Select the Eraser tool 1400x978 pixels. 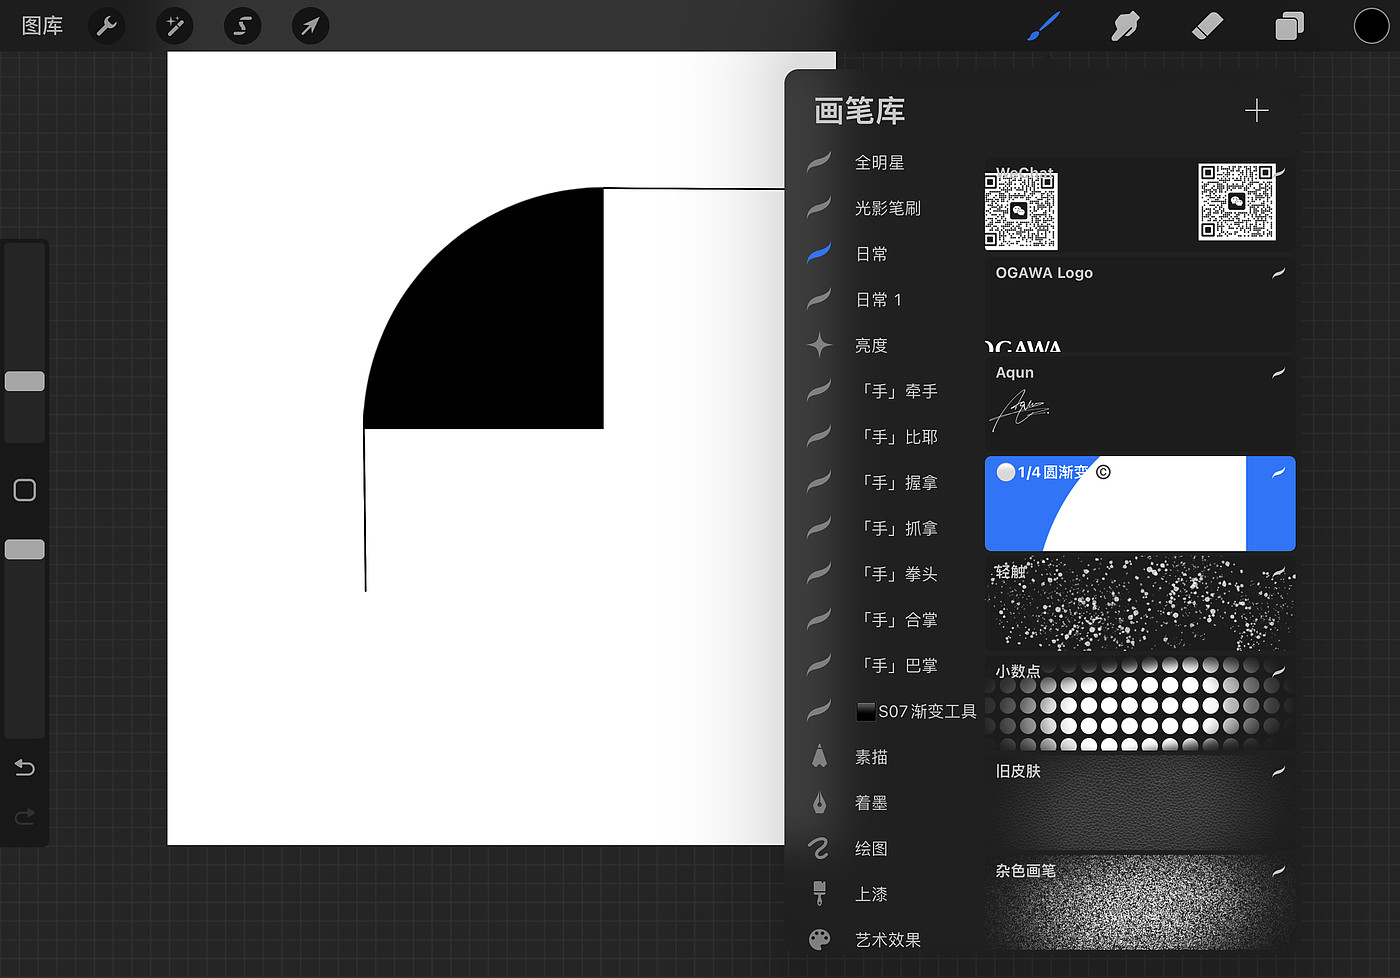point(1207,26)
